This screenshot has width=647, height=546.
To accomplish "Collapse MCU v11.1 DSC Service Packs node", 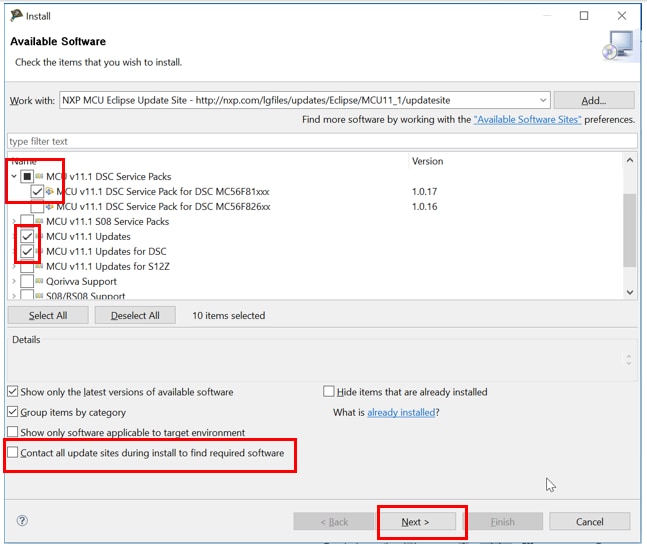I will (x=14, y=177).
